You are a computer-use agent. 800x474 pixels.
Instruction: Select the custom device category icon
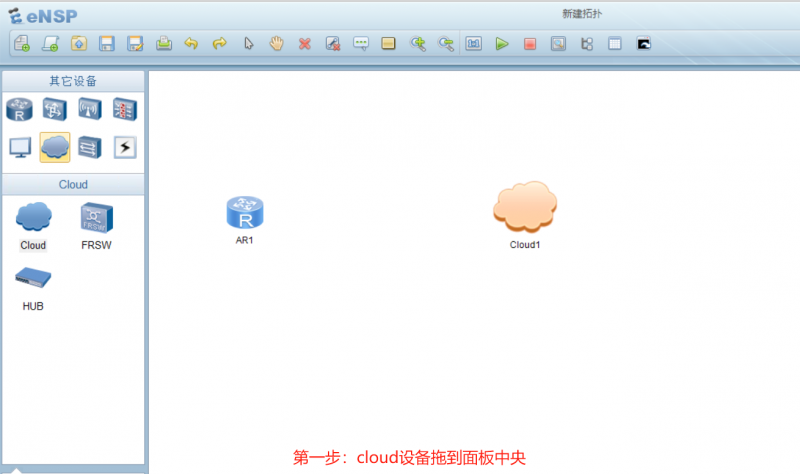tap(90, 148)
